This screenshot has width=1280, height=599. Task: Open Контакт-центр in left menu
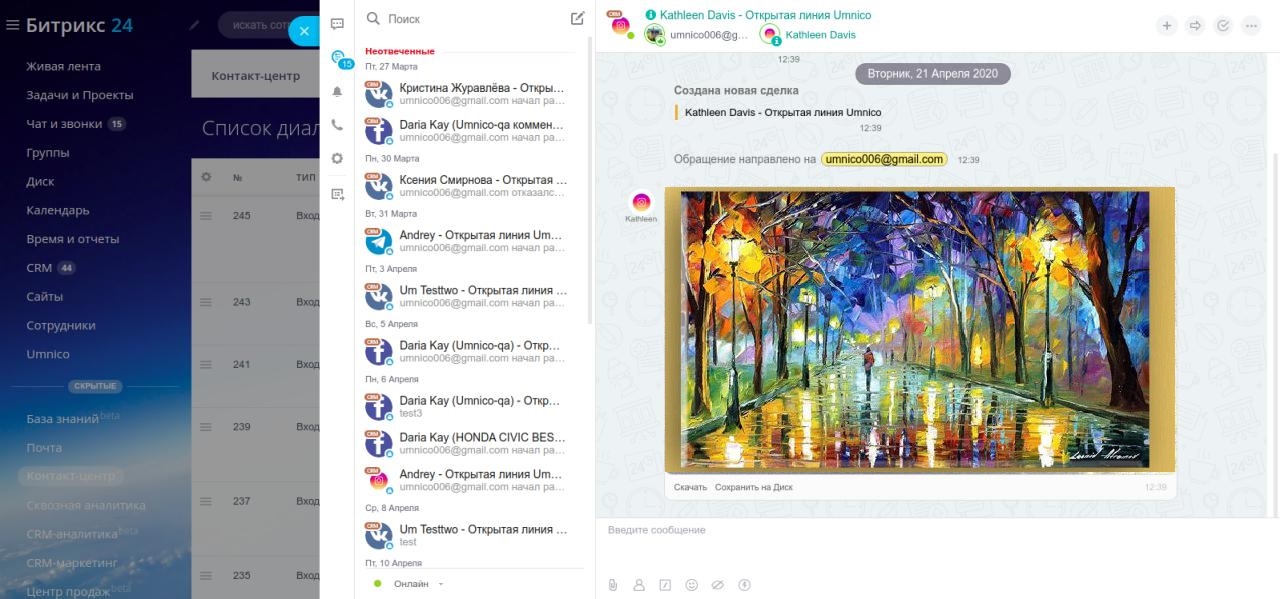pyautogui.click(x=72, y=476)
